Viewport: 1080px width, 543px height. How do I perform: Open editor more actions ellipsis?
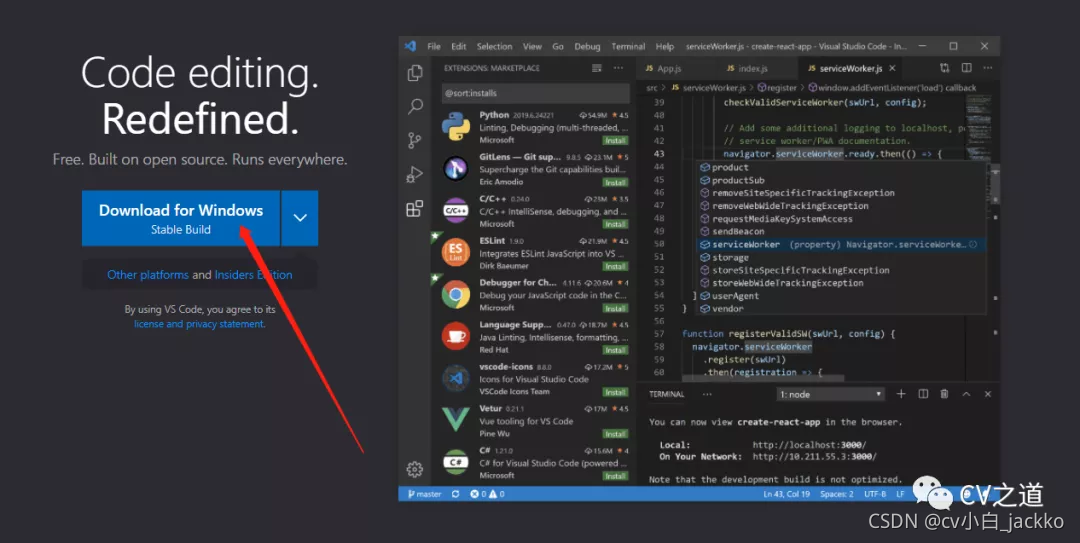(x=988, y=68)
